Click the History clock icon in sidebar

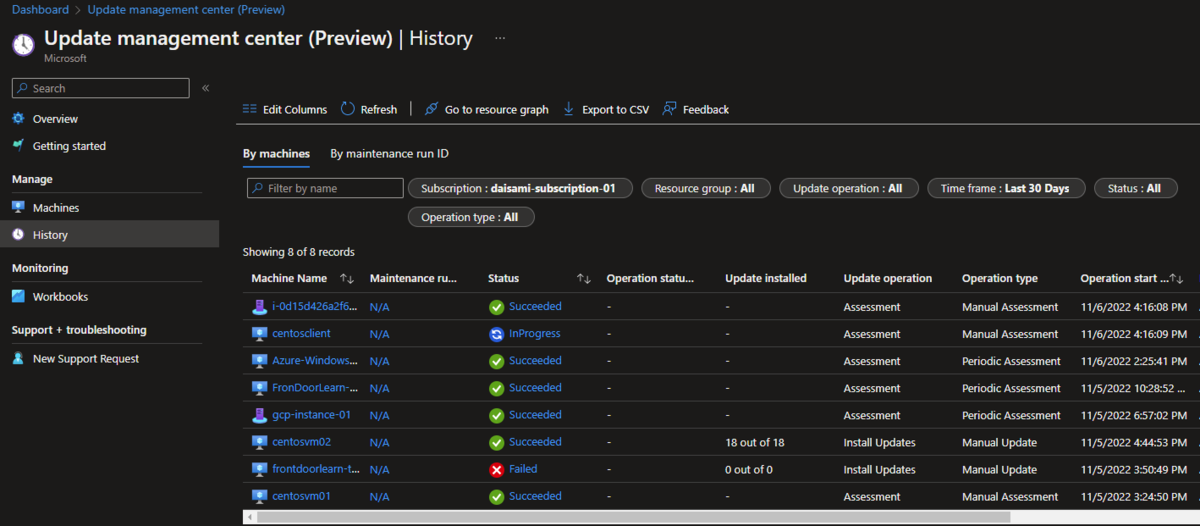click(x=18, y=235)
